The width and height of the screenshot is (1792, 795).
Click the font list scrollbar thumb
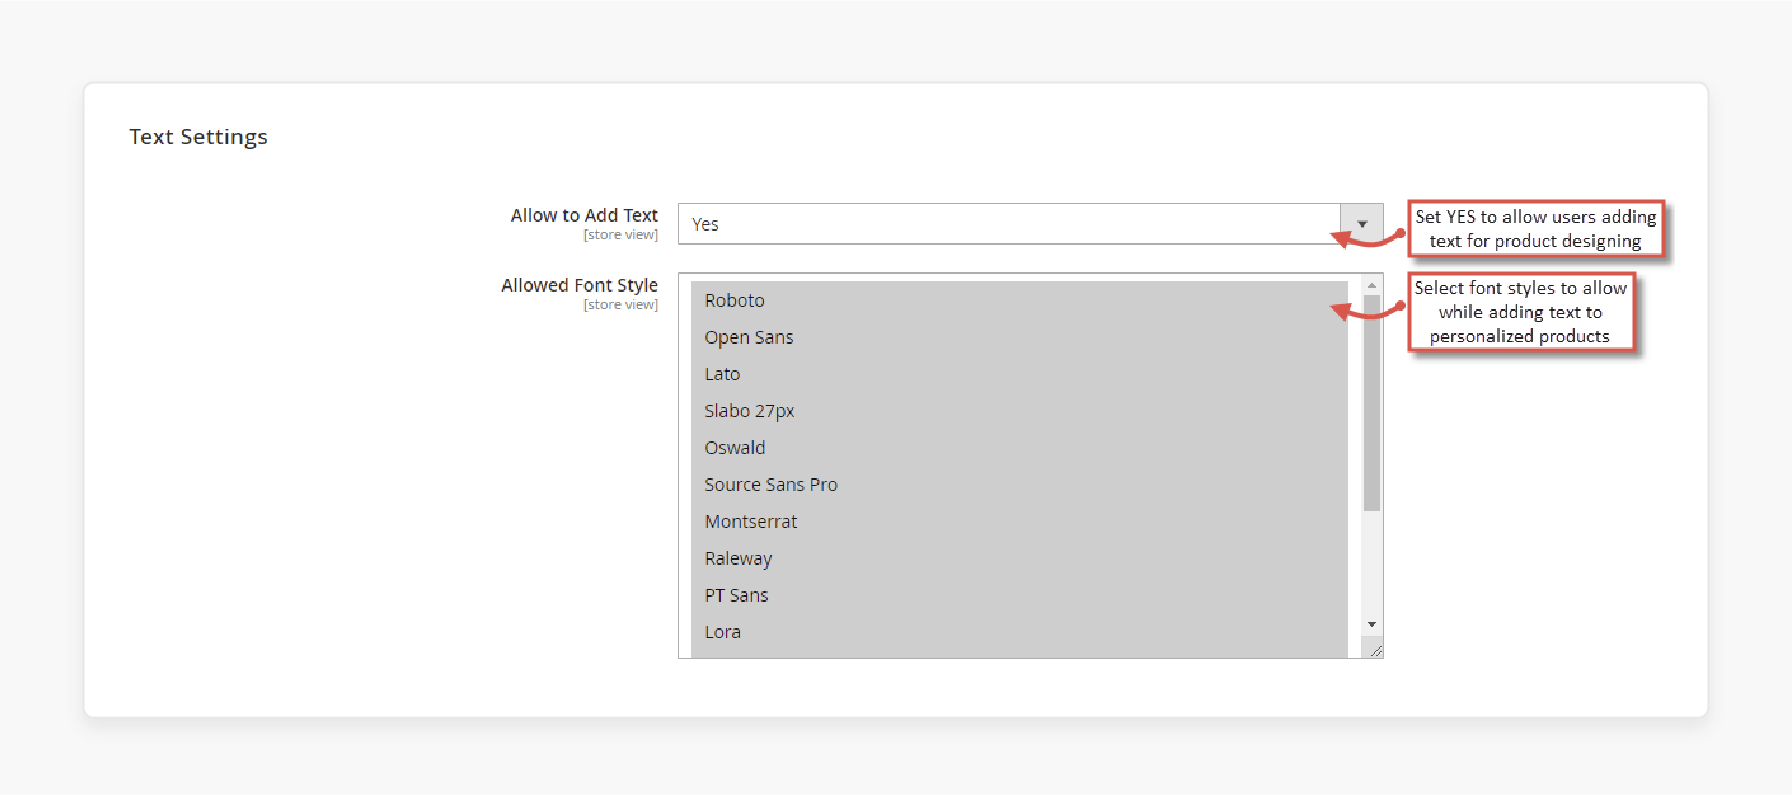(1372, 403)
